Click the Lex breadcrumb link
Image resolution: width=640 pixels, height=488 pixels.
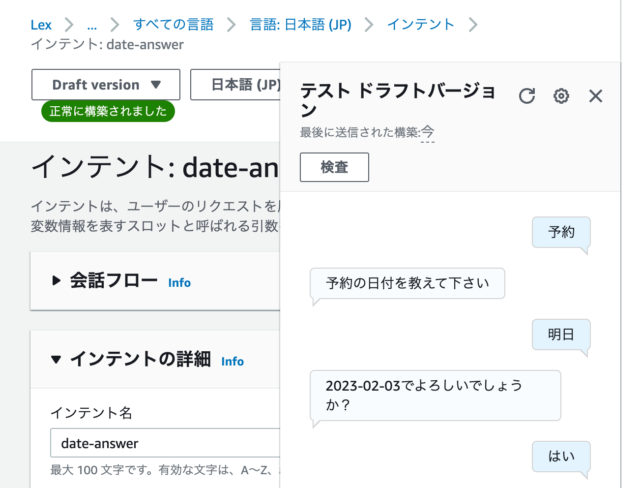(41, 24)
